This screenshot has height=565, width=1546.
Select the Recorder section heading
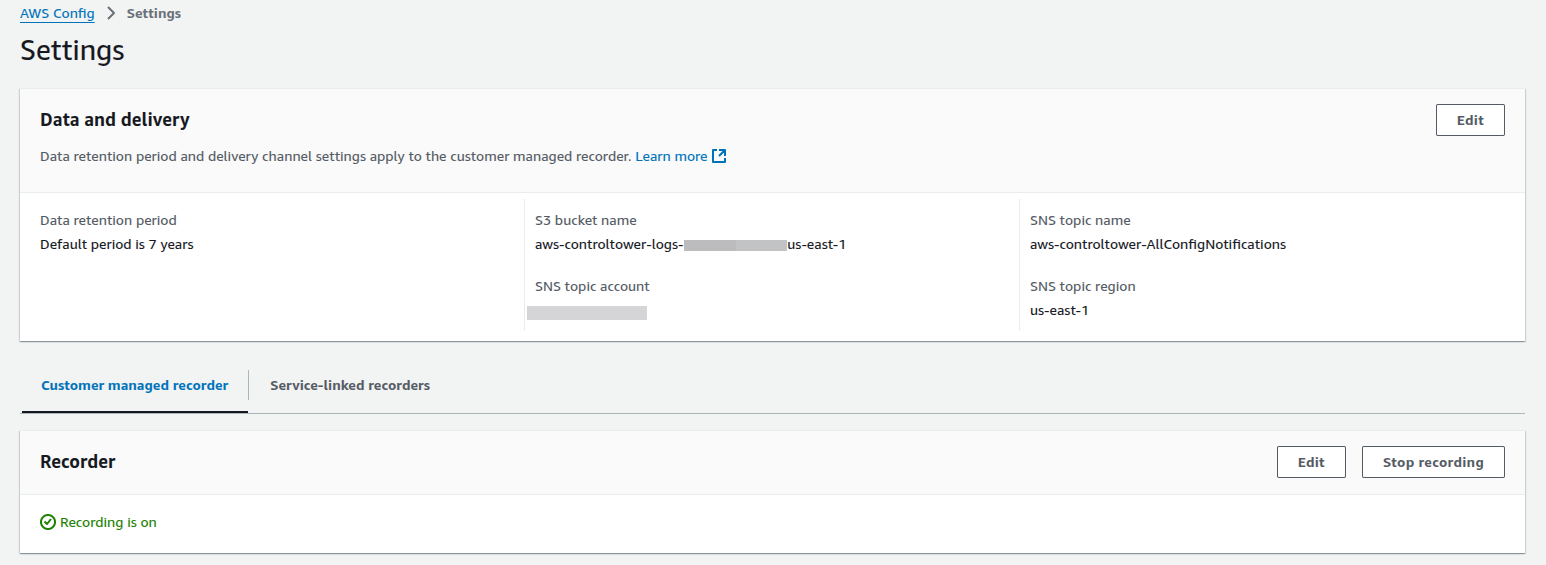tap(78, 462)
